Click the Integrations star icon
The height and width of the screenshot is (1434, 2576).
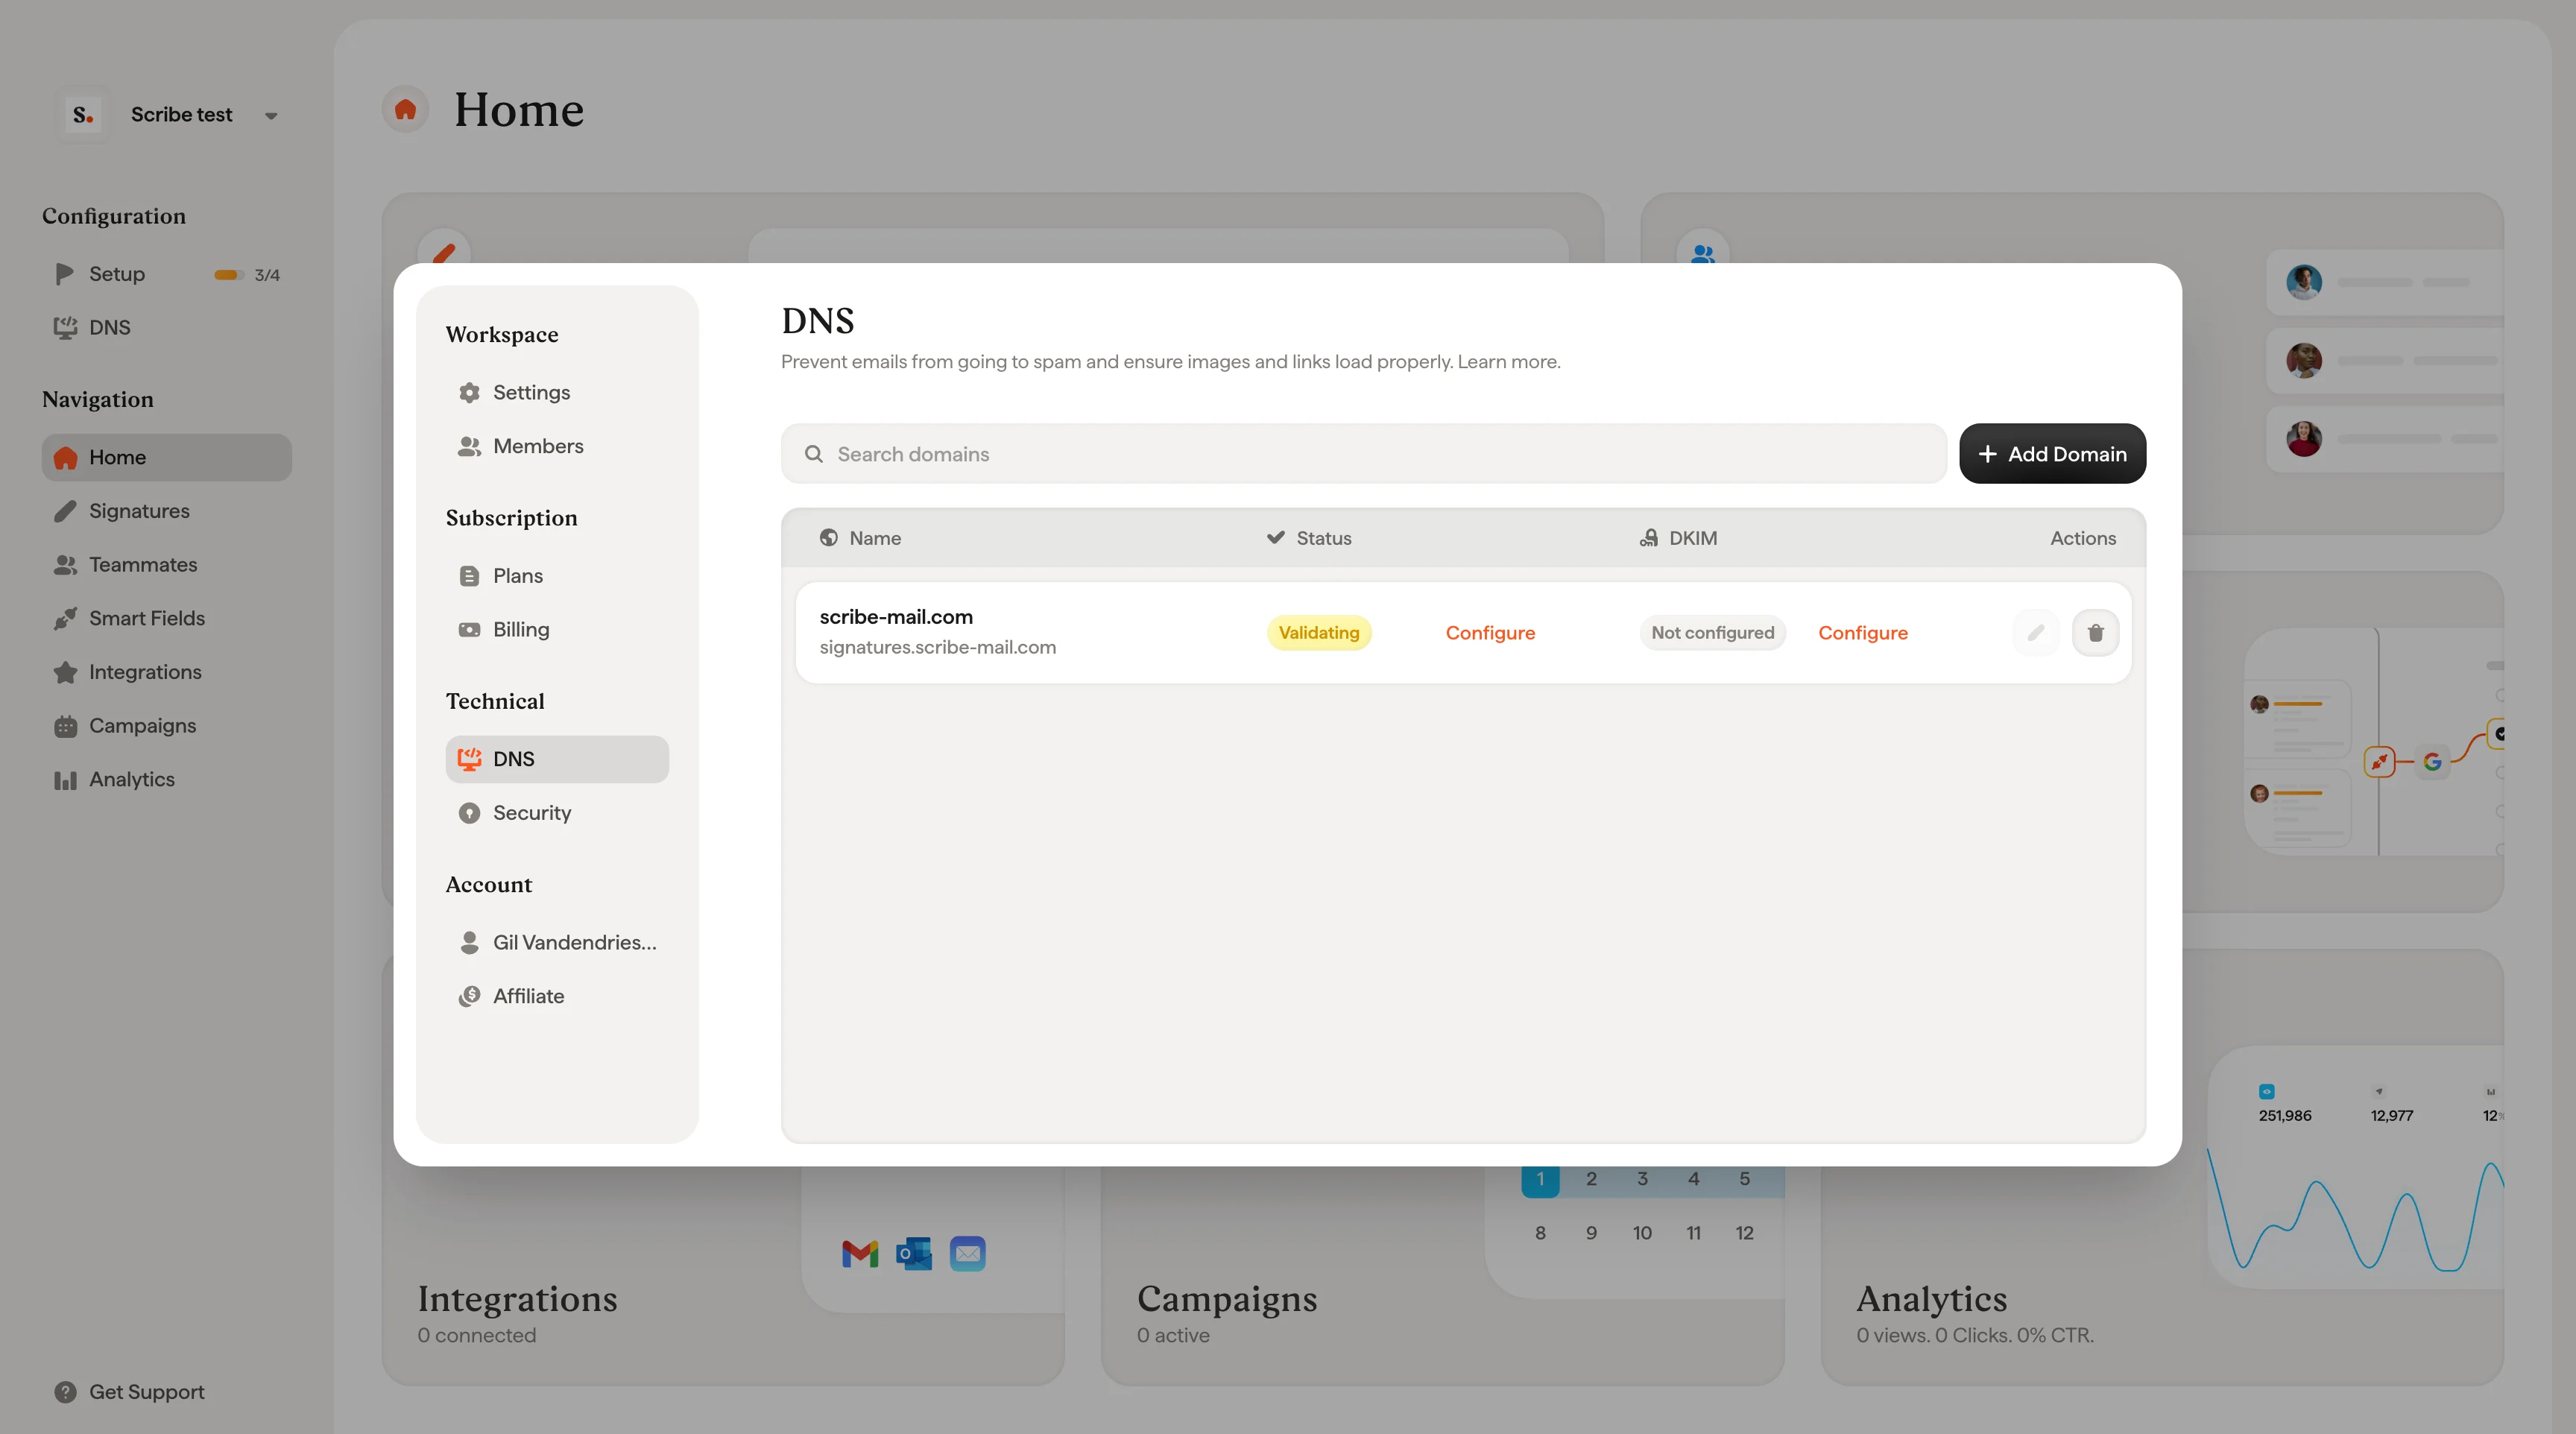coord(65,672)
